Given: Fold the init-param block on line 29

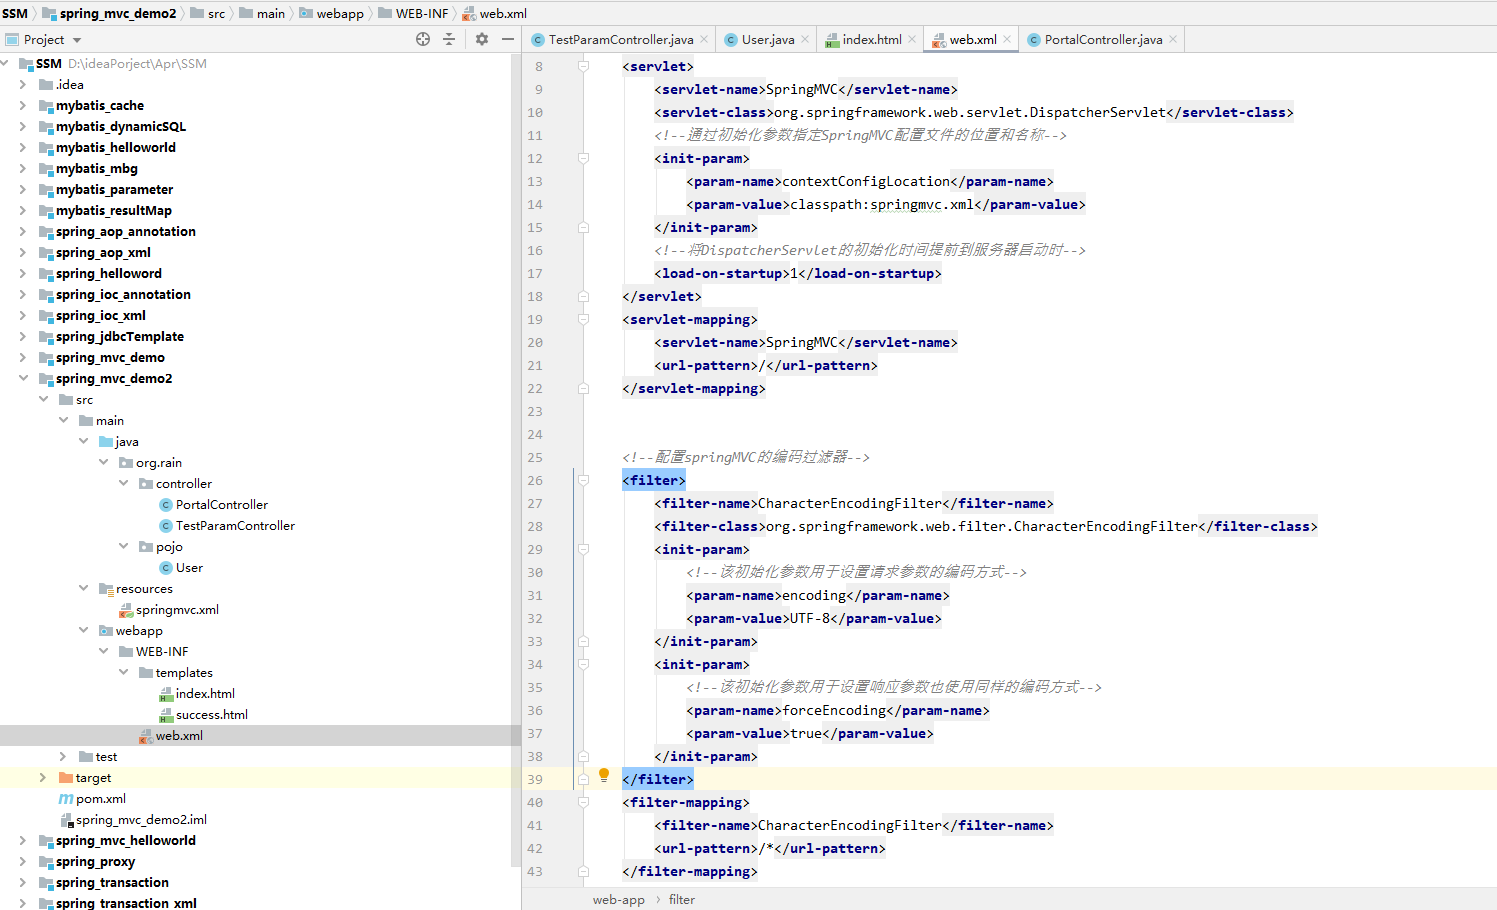Looking at the screenshot, I should 583,549.
